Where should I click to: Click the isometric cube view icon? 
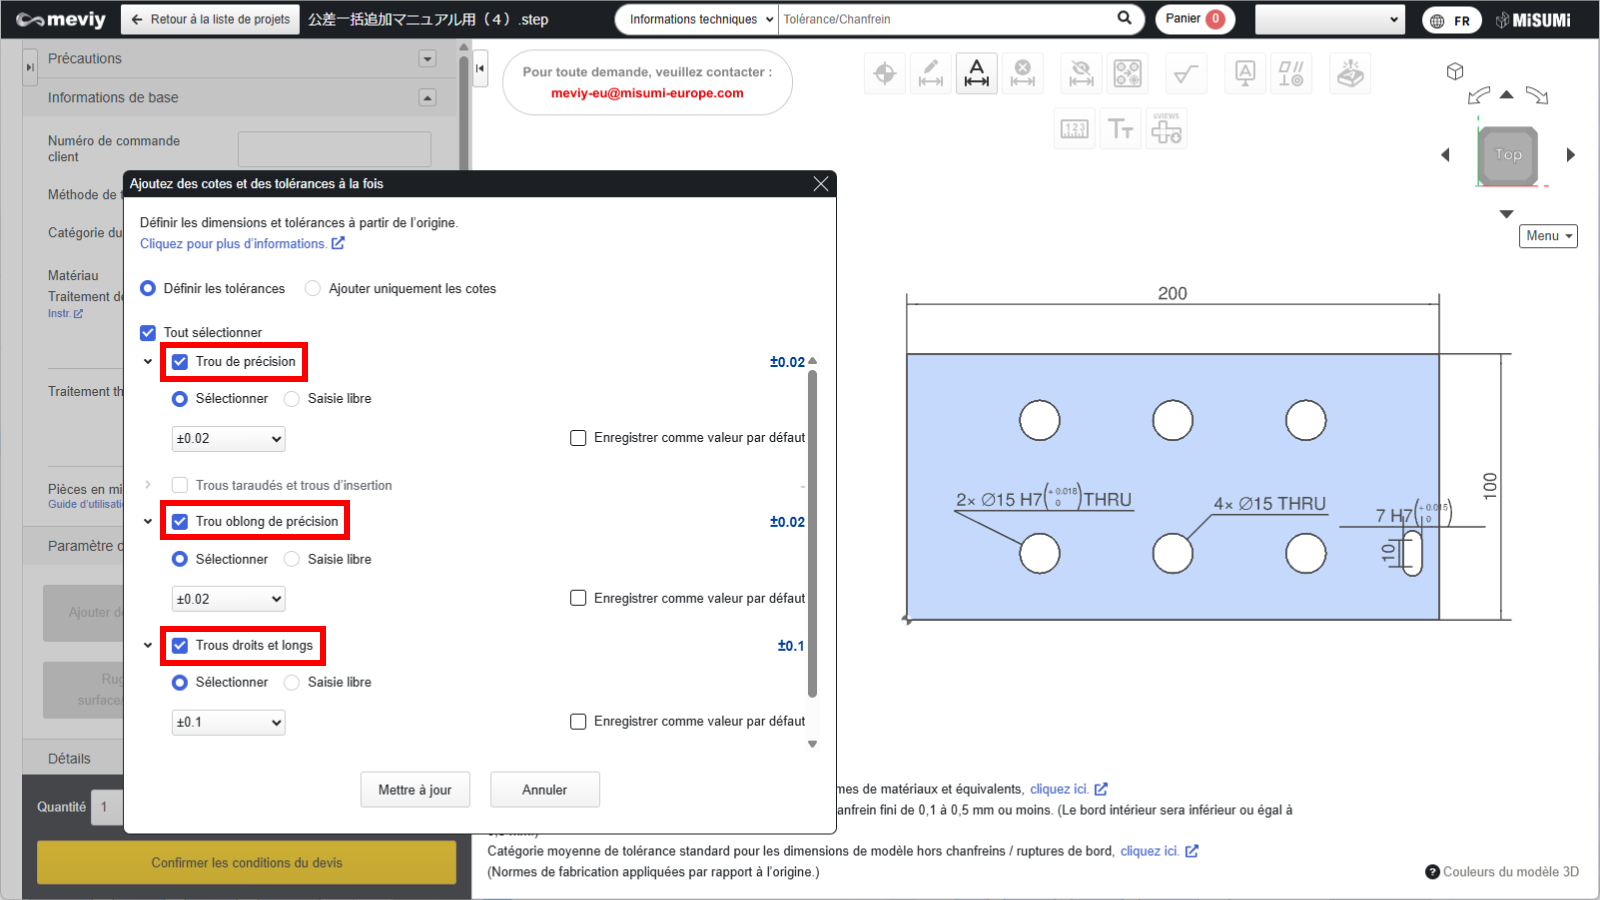tap(1455, 71)
